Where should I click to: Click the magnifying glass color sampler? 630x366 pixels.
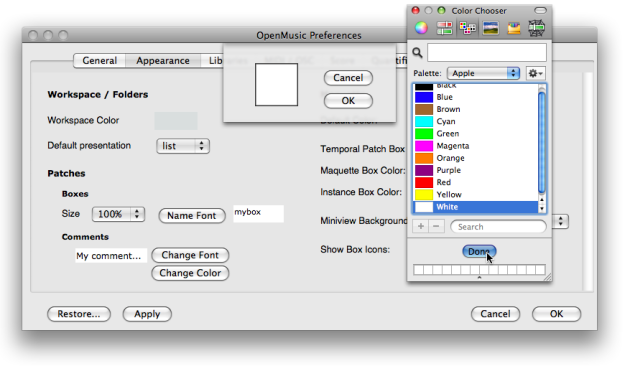(x=417, y=53)
